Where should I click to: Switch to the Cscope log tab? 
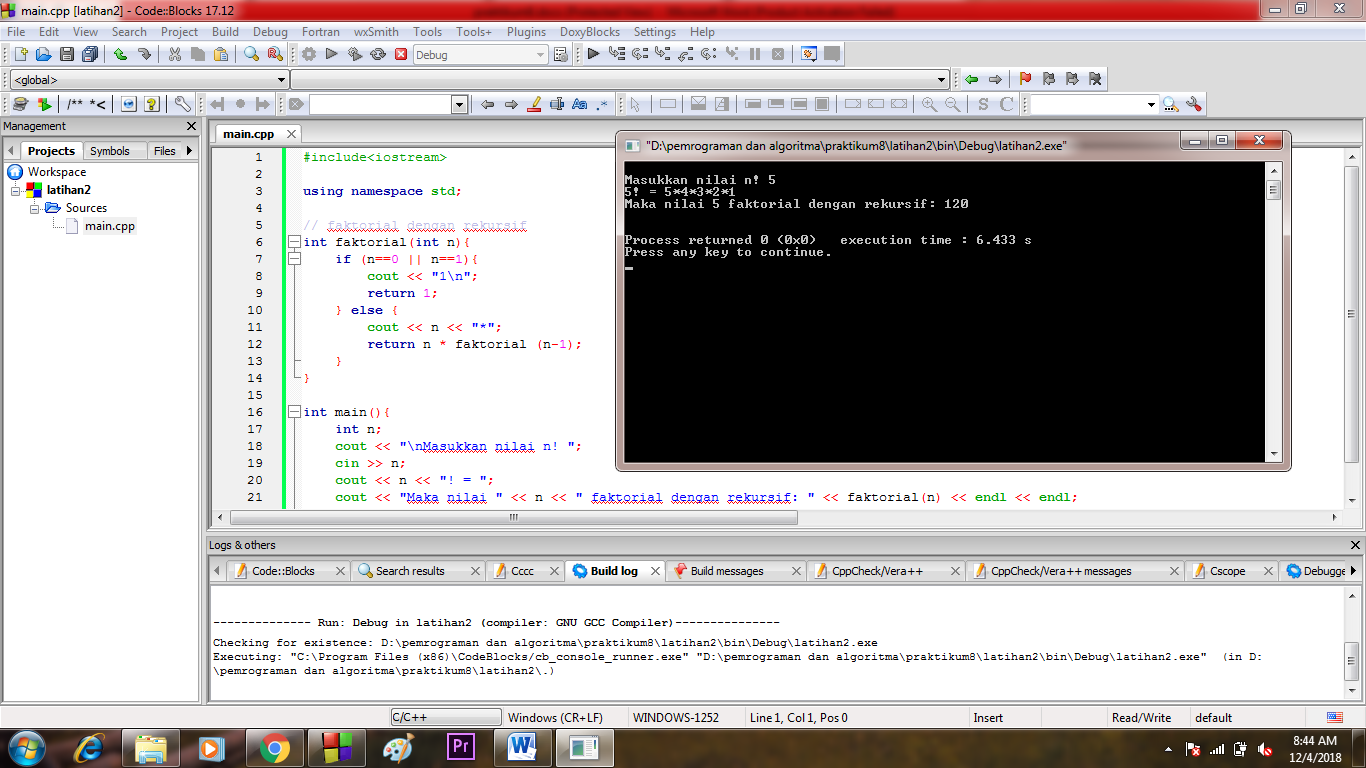pyautogui.click(x=1227, y=571)
